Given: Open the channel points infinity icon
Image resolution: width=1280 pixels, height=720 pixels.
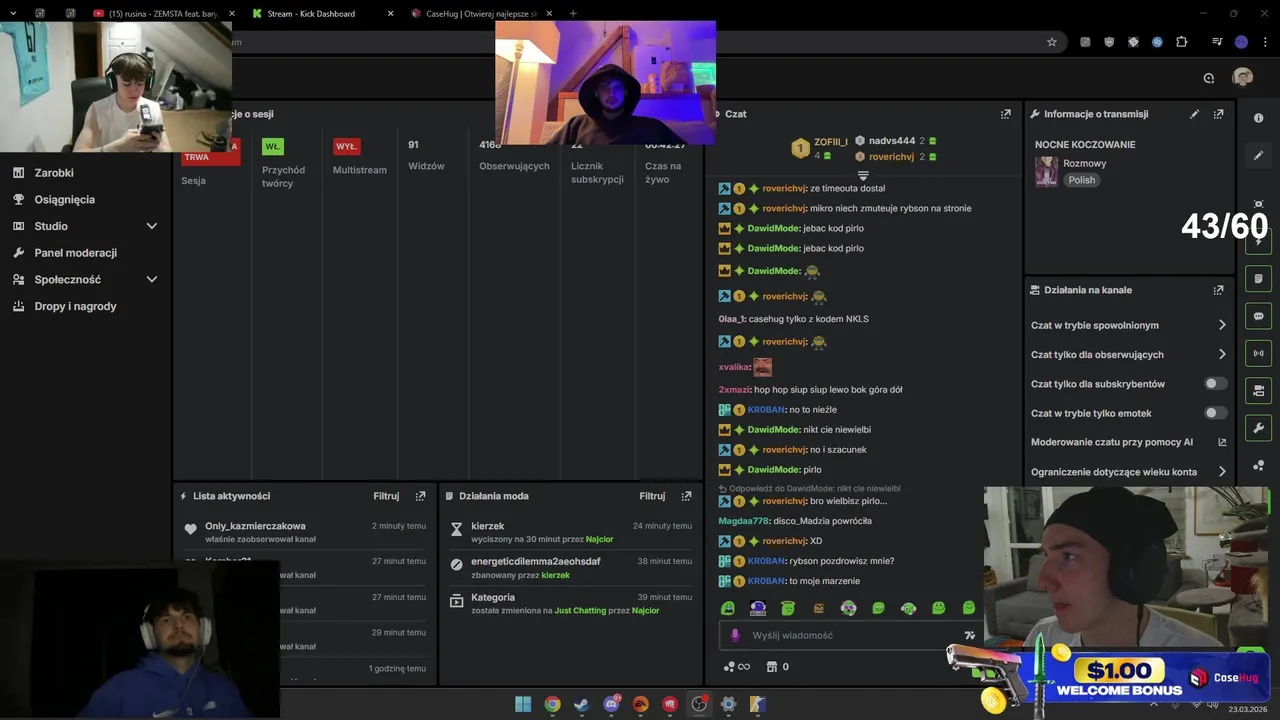Looking at the screenshot, I should [x=737, y=667].
